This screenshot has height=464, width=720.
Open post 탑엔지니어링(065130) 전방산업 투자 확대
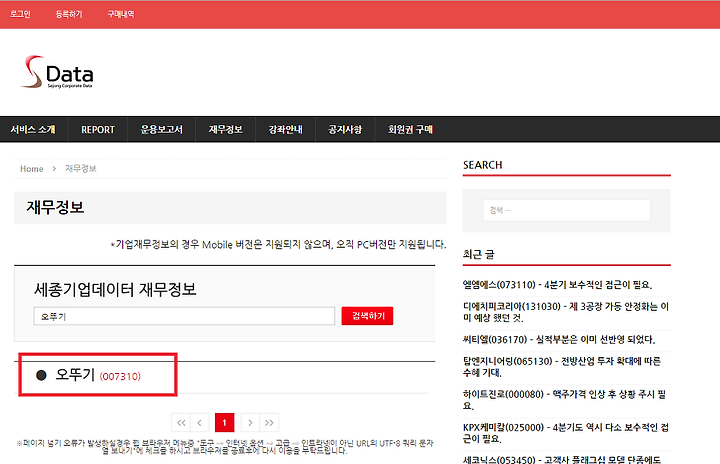[x=562, y=367]
